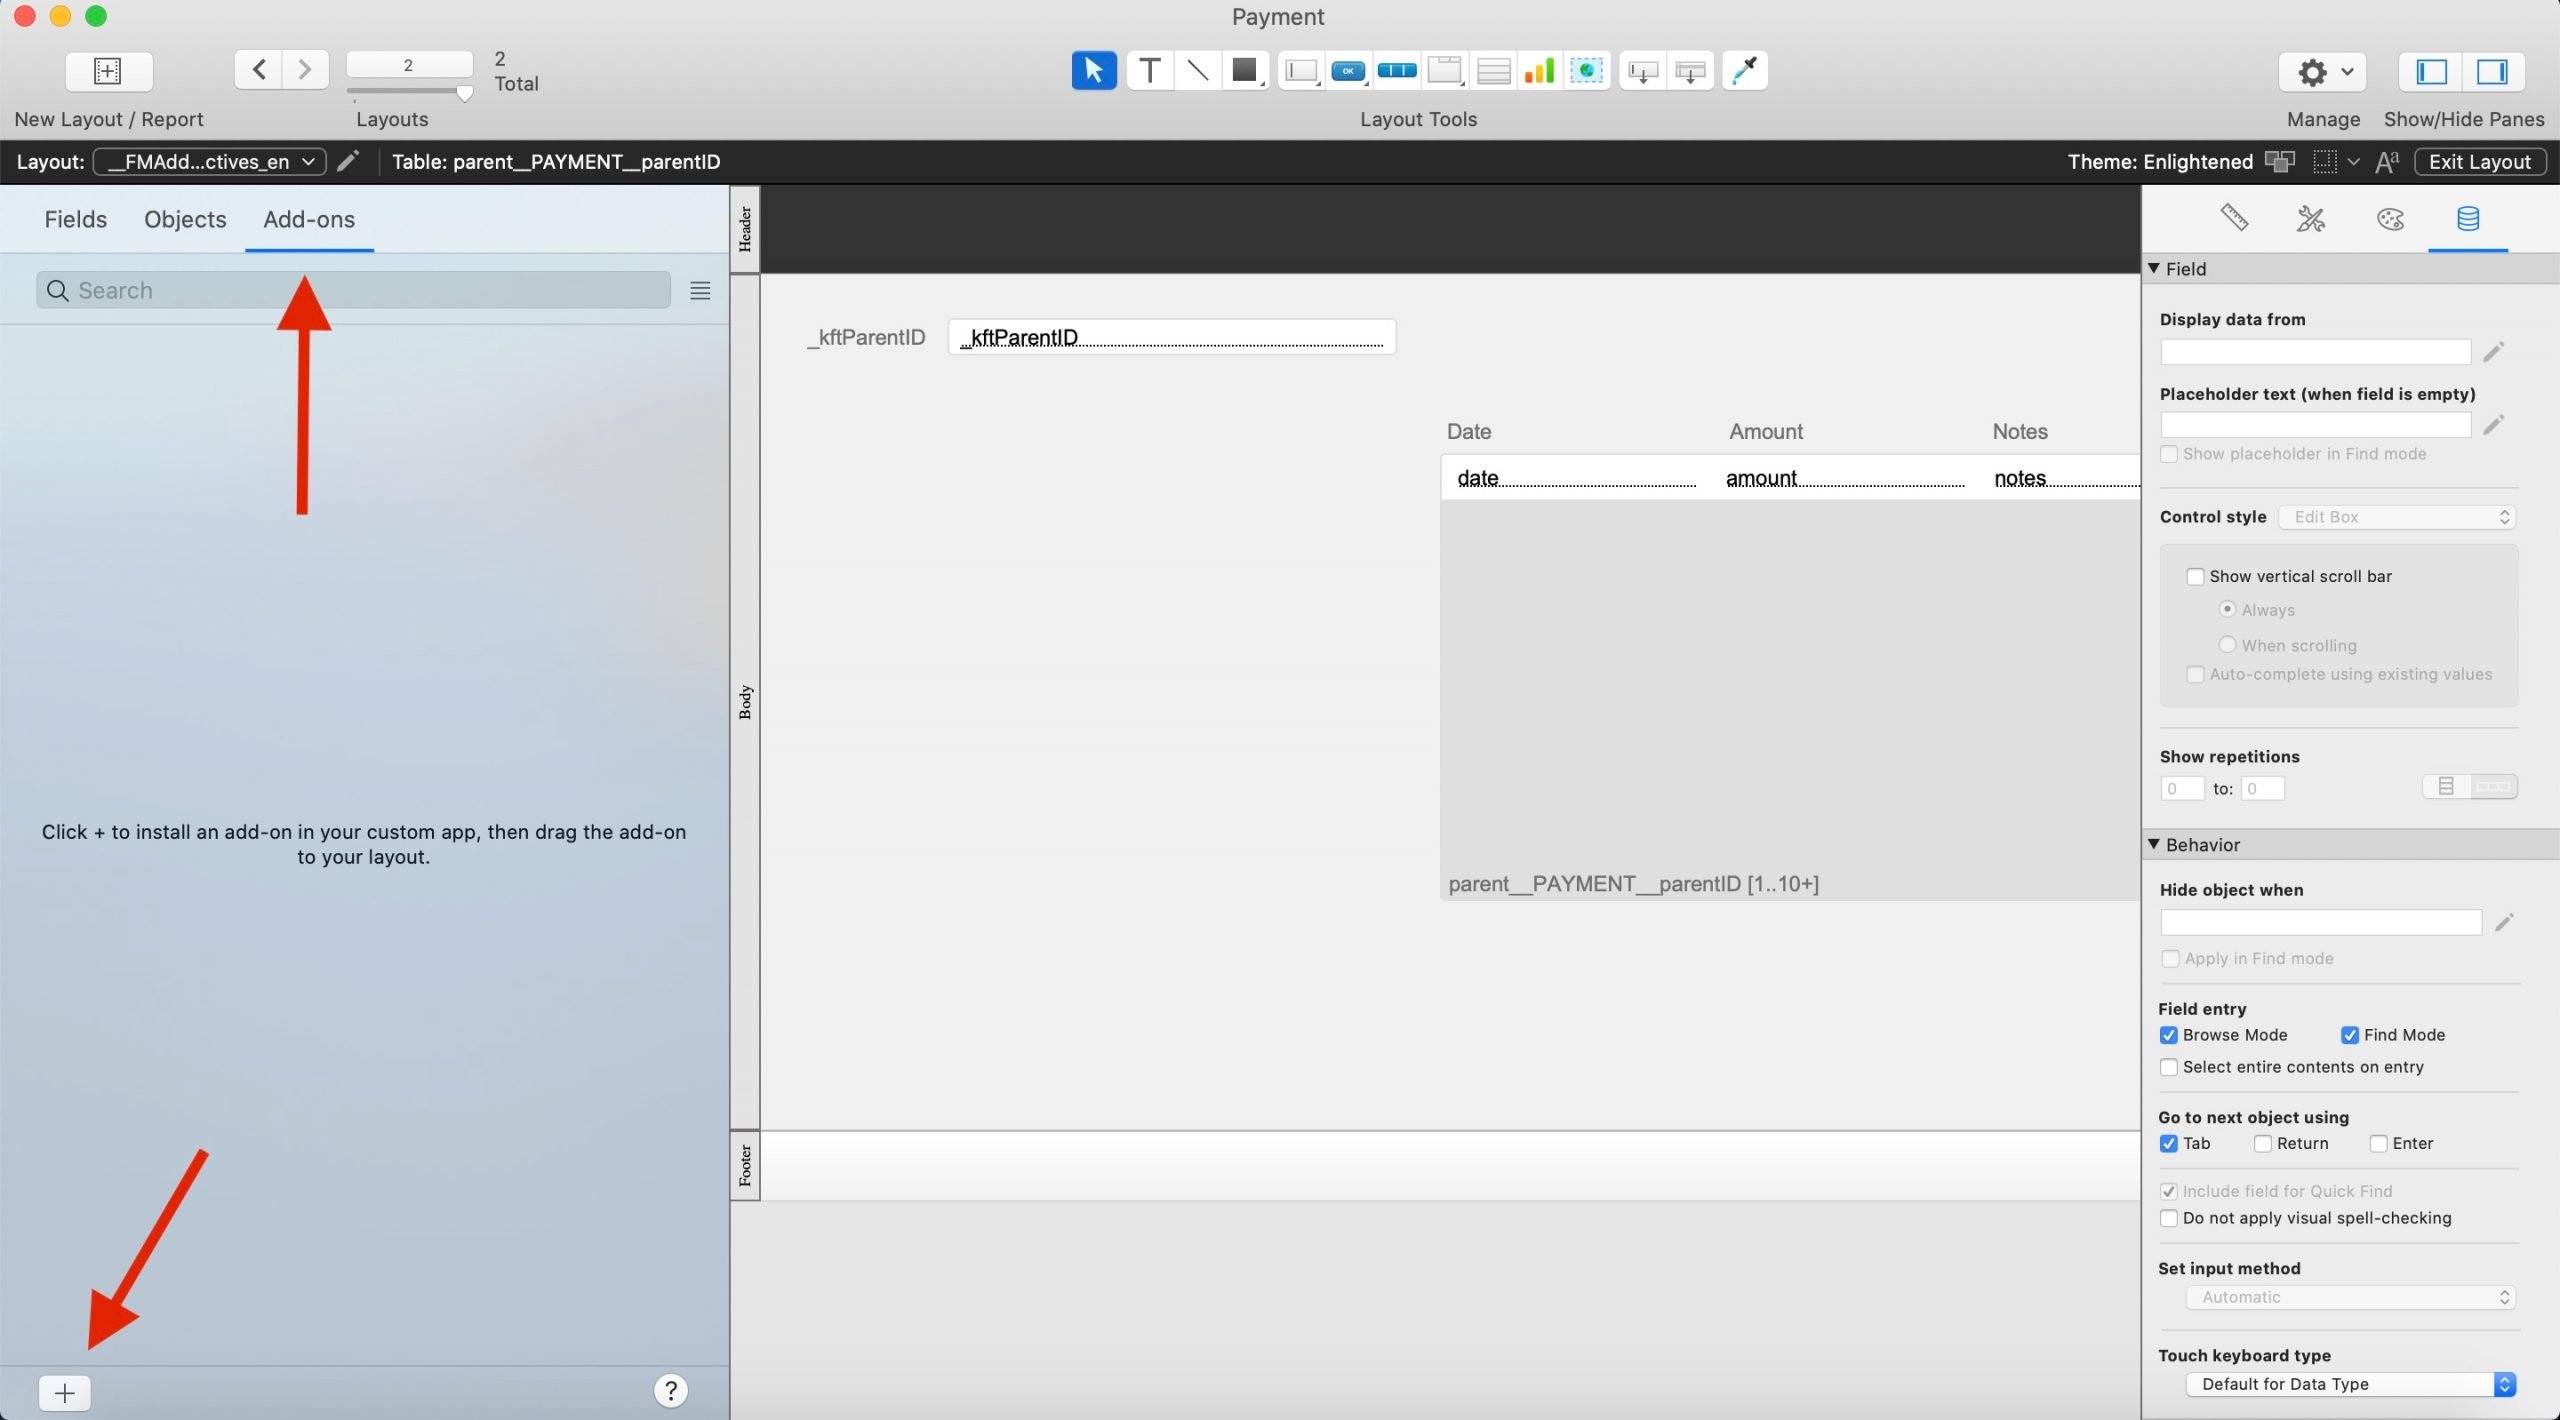Click the formatting bar Aa icon

point(2387,162)
